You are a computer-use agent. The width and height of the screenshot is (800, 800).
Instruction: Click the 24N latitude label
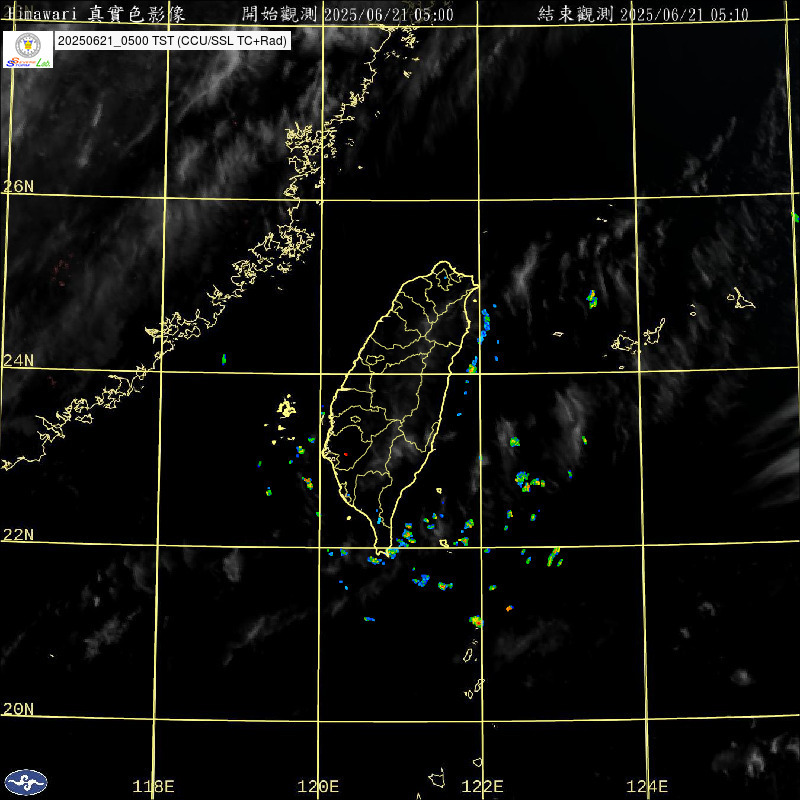click(18, 361)
